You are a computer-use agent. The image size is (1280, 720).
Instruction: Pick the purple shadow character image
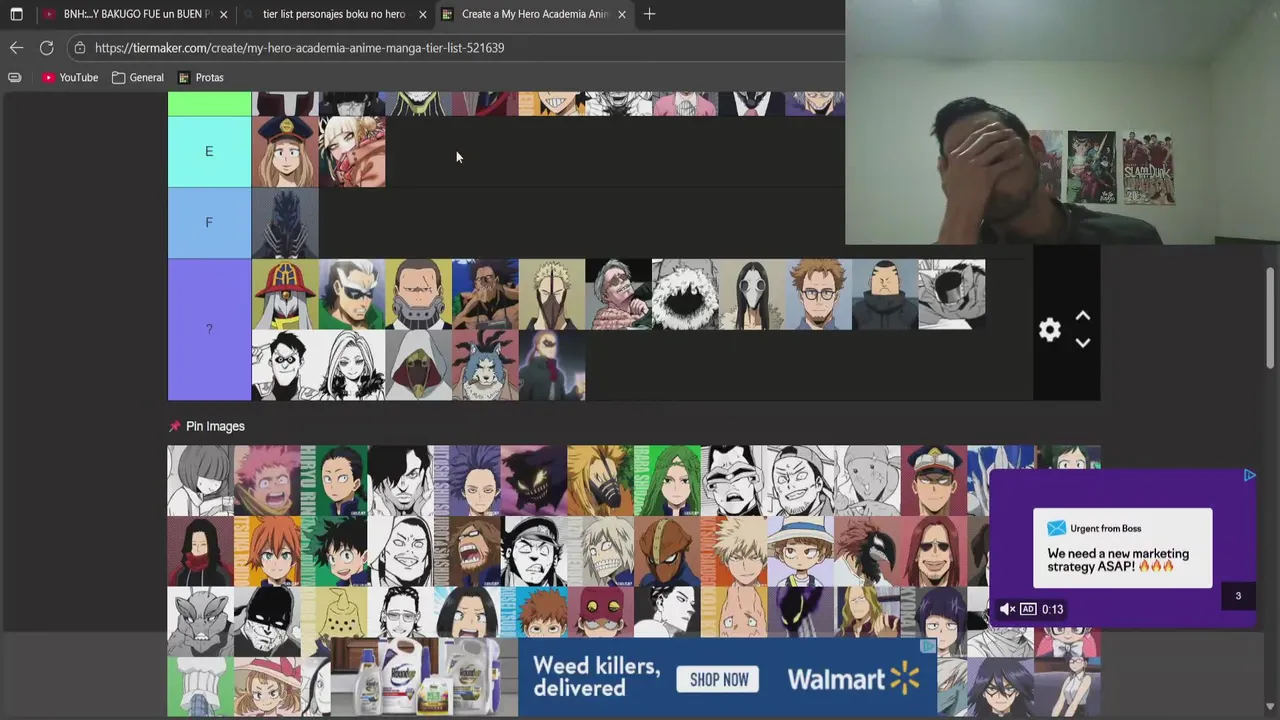pos(534,481)
